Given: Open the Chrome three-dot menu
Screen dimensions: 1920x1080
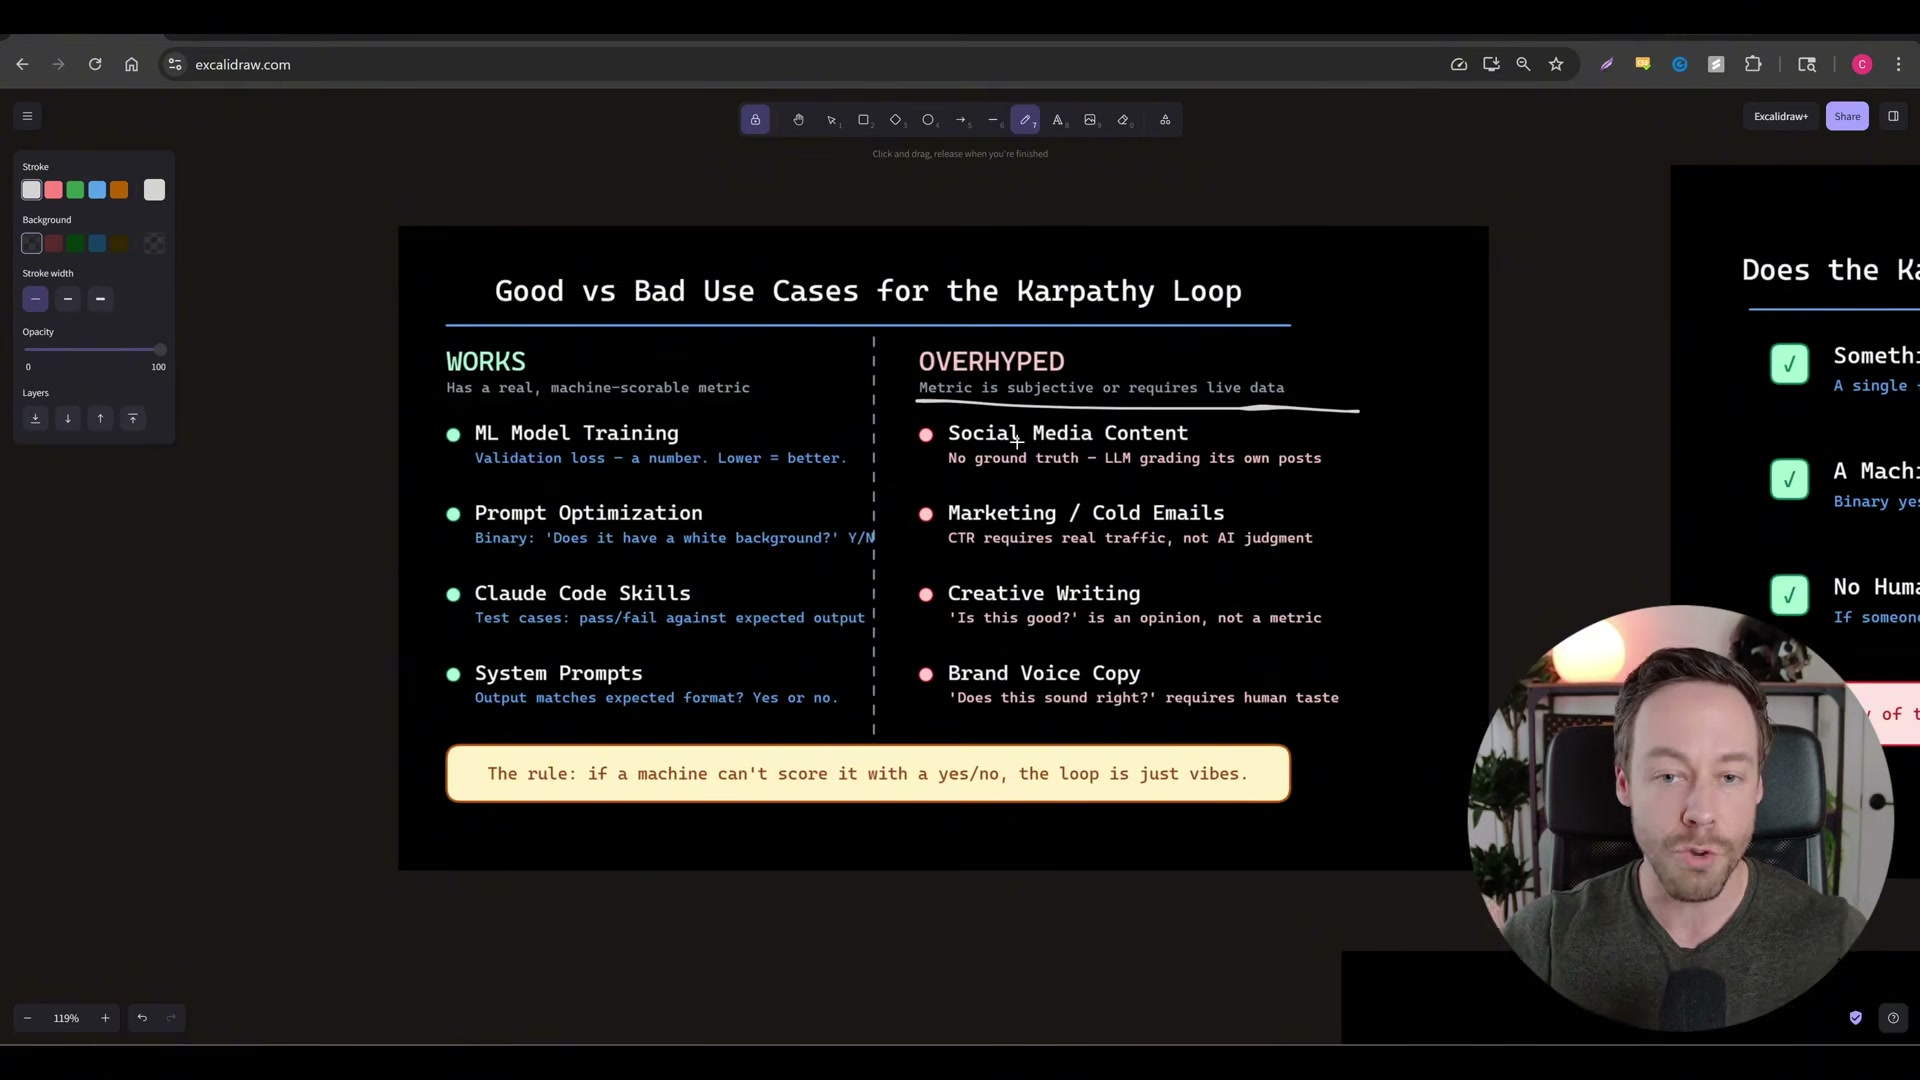Looking at the screenshot, I should point(1898,64).
